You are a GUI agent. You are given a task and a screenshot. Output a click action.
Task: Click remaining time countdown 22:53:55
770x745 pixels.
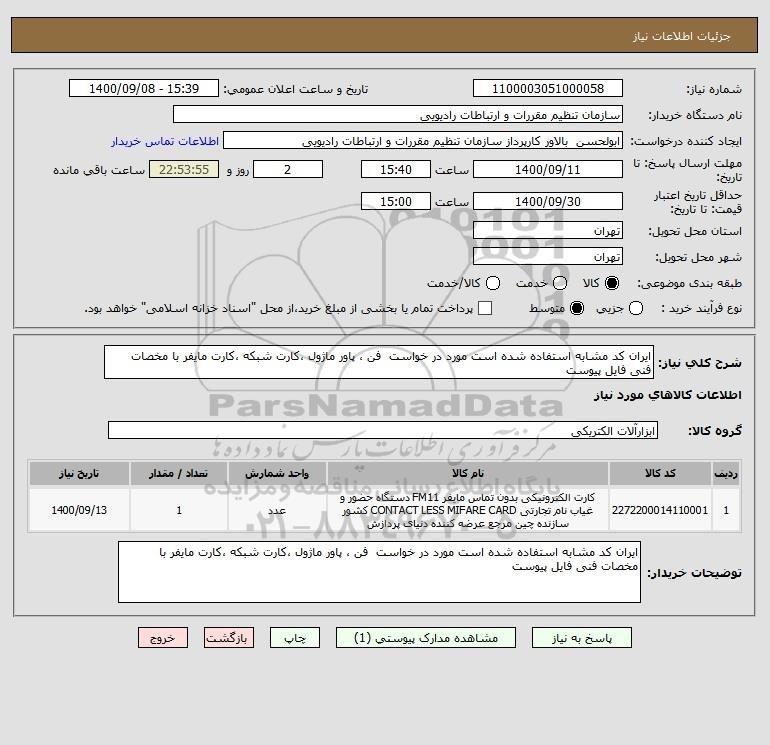tap(184, 169)
